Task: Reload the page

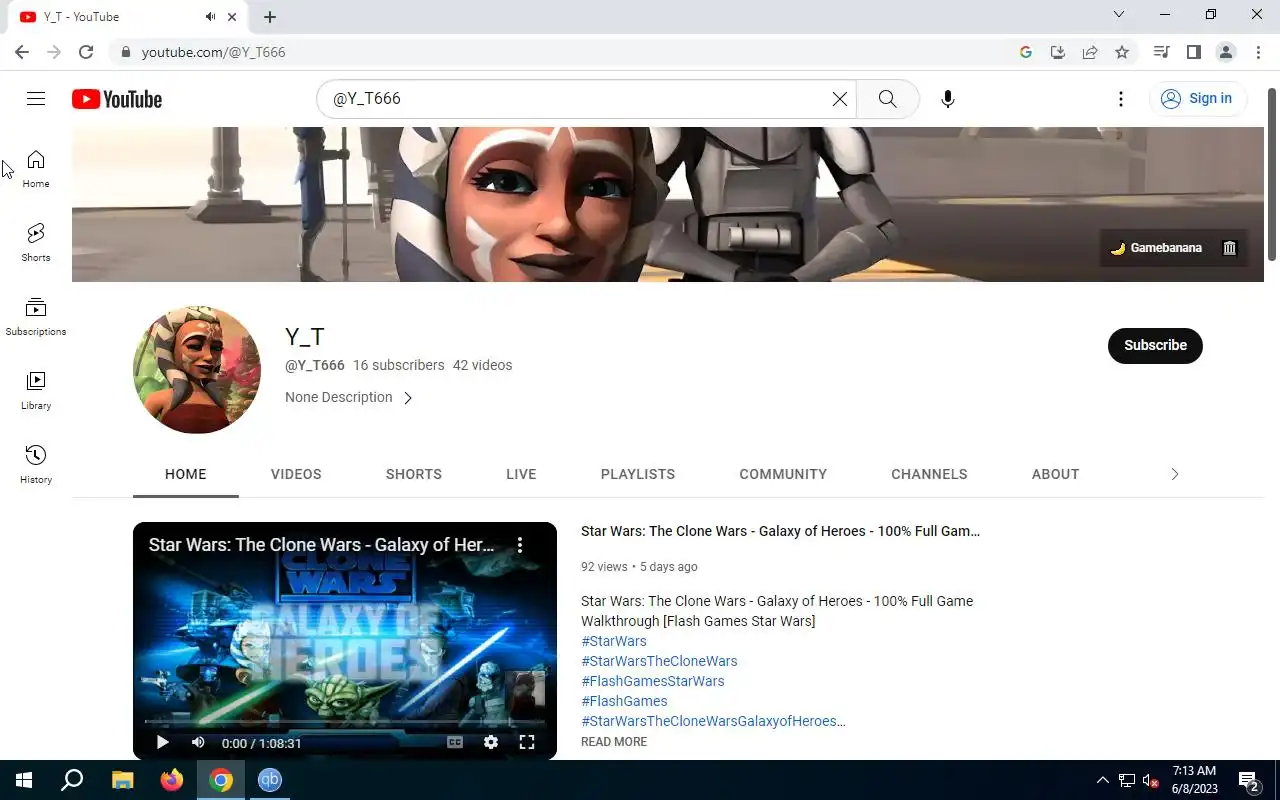Action: tap(86, 52)
